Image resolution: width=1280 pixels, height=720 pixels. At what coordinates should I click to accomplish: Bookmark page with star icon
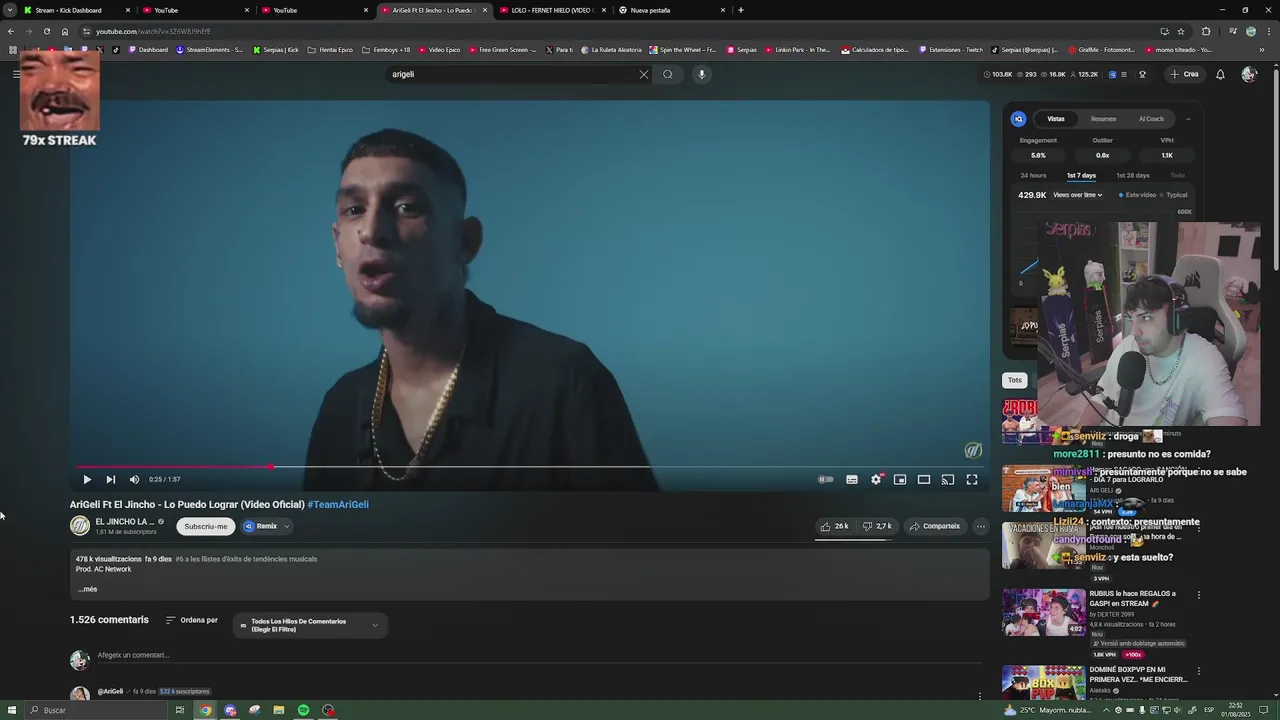pyautogui.click(x=1181, y=31)
